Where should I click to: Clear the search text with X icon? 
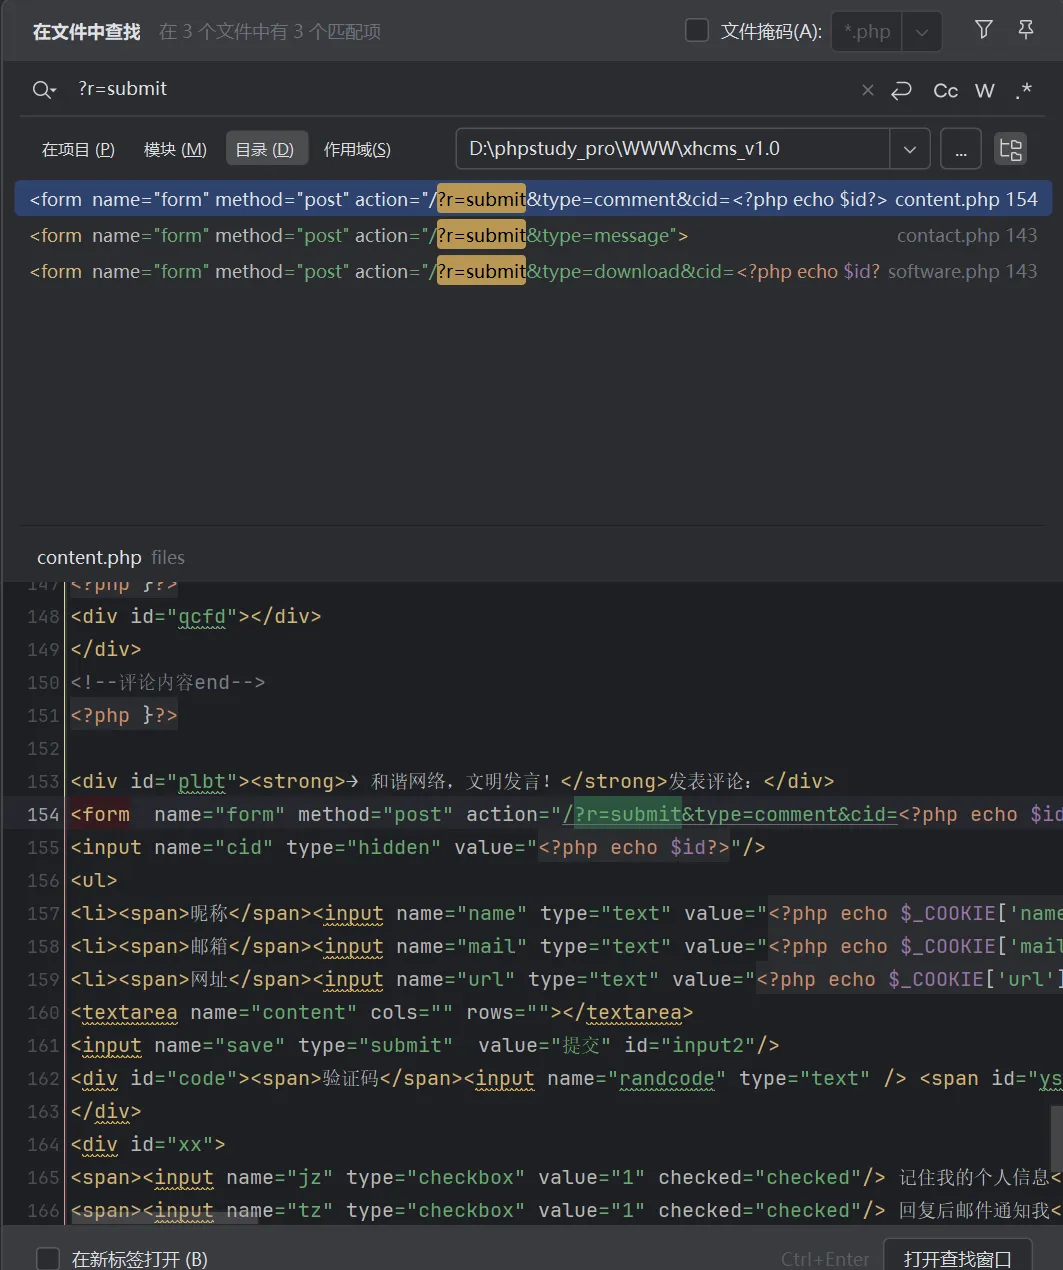click(x=867, y=90)
